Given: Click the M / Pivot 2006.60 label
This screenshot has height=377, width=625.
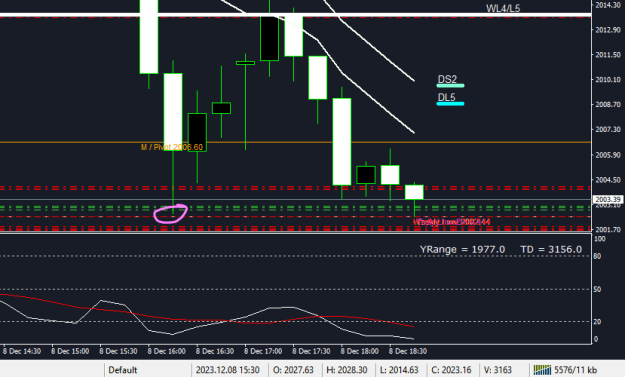Looking at the screenshot, I should [172, 147].
